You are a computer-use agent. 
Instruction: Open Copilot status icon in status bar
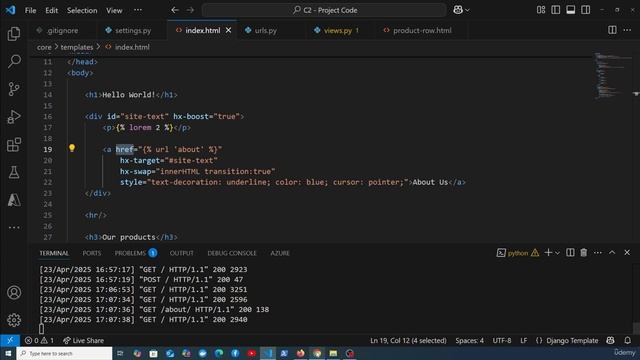[x=611, y=340]
